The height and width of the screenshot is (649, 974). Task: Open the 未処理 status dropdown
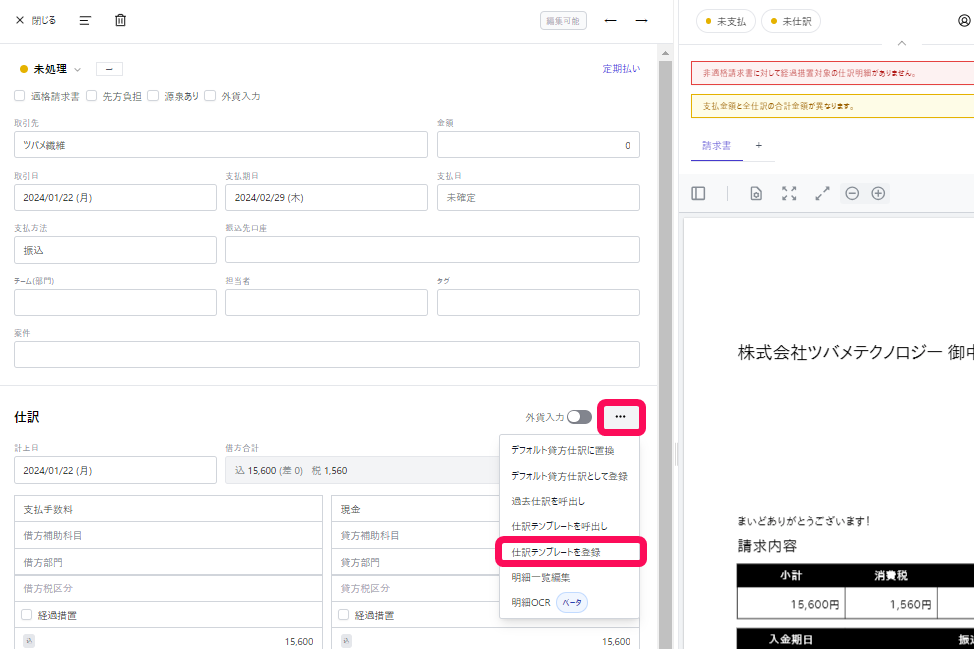click(x=50, y=69)
